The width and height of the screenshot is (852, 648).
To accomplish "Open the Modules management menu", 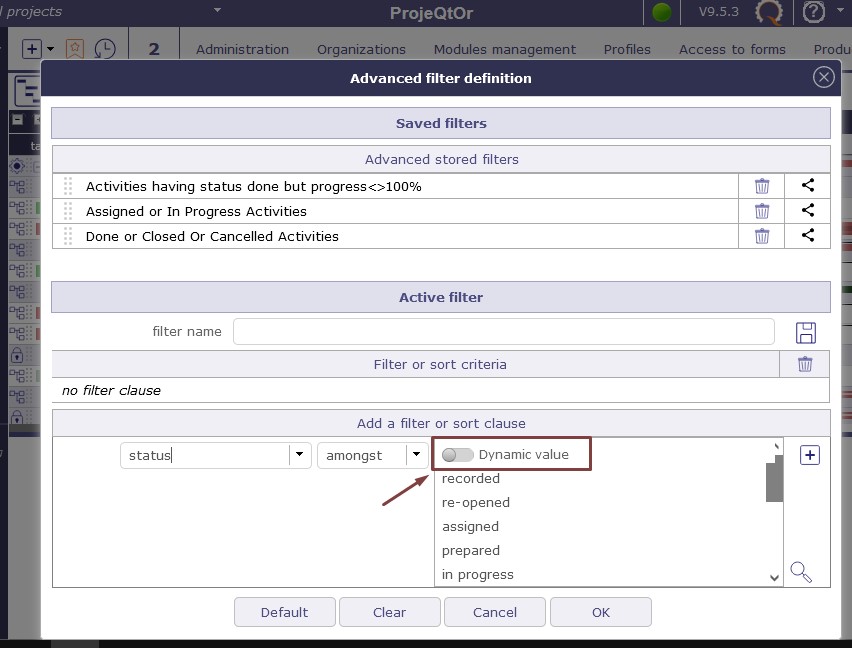I will (504, 49).
